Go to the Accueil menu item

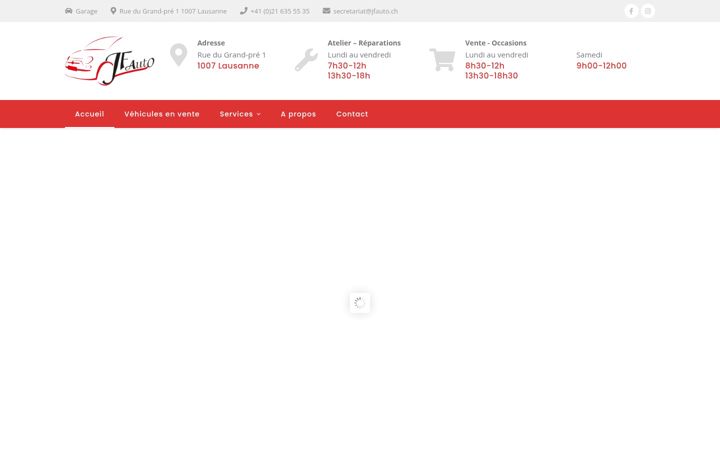pyautogui.click(x=90, y=114)
